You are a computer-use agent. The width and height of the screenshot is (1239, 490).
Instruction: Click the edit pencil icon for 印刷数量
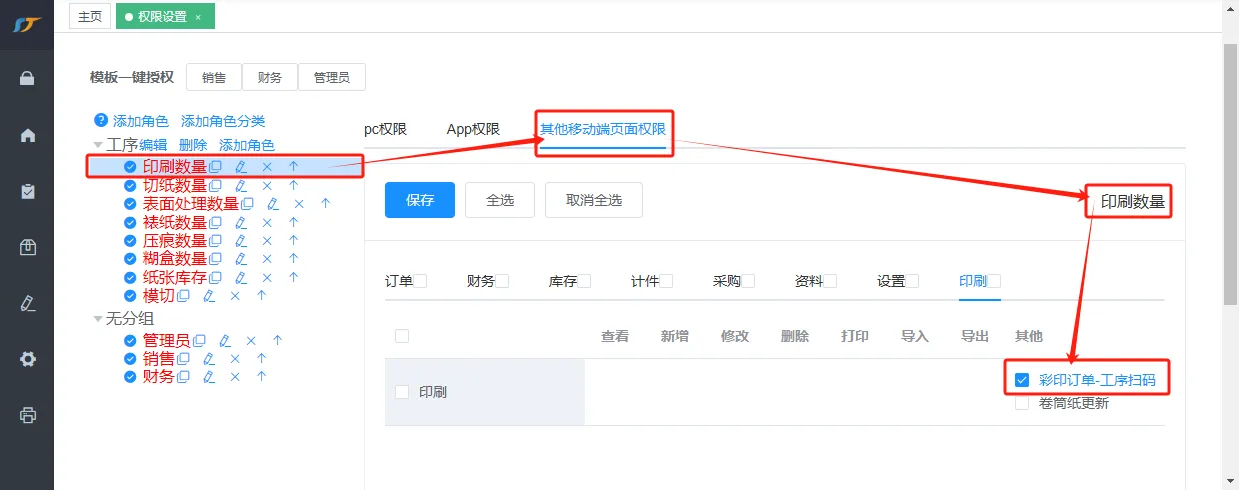241,167
